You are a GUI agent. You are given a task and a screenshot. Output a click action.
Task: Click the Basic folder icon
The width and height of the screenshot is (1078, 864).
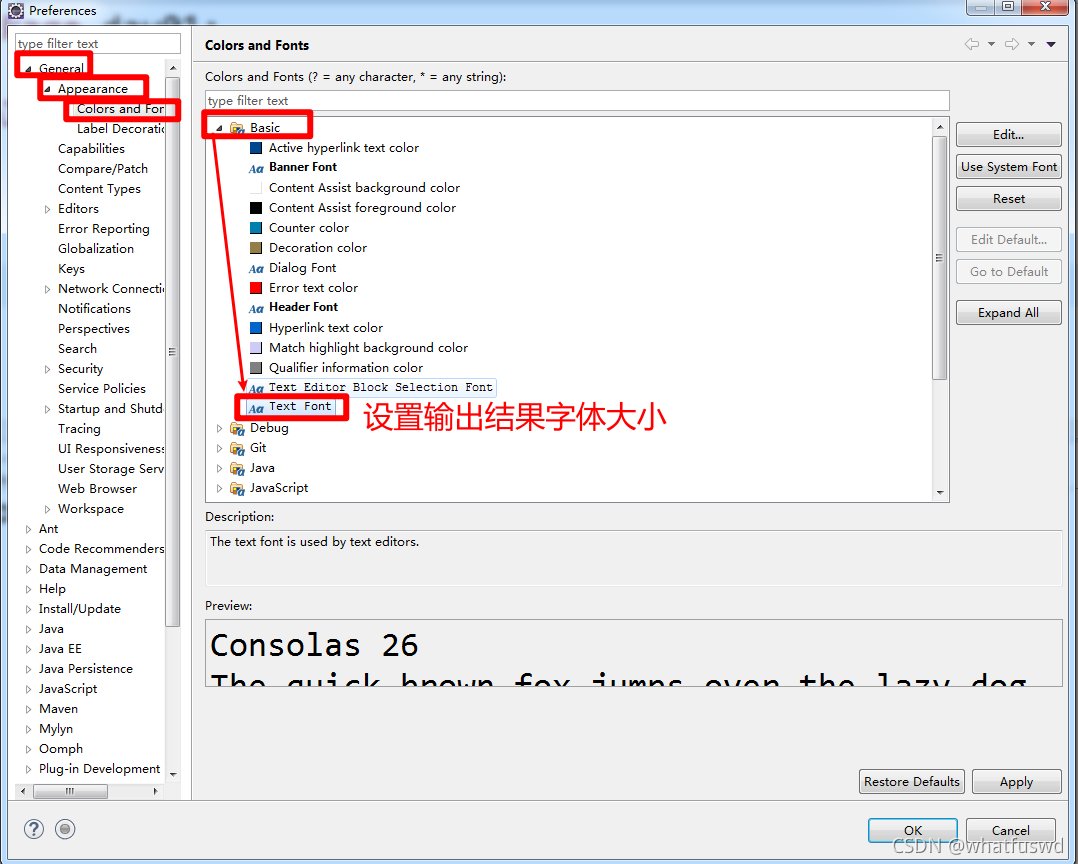237,128
